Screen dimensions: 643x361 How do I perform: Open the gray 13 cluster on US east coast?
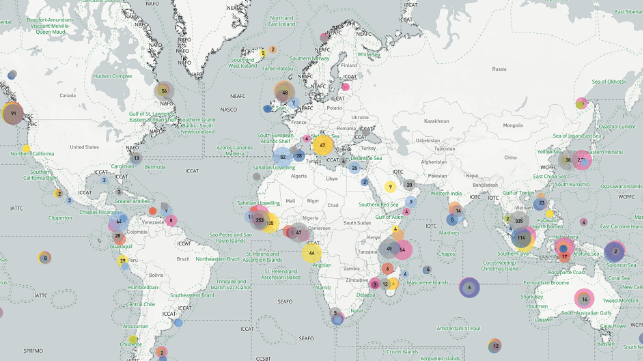pyautogui.click(x=136, y=158)
